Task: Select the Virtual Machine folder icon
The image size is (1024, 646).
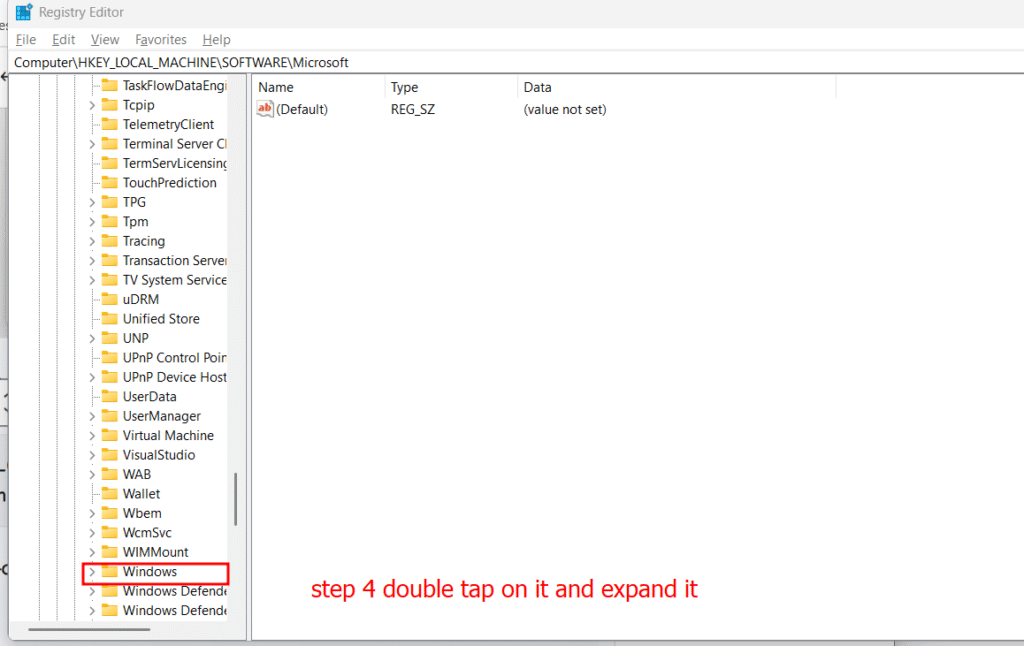Action: click(110, 436)
